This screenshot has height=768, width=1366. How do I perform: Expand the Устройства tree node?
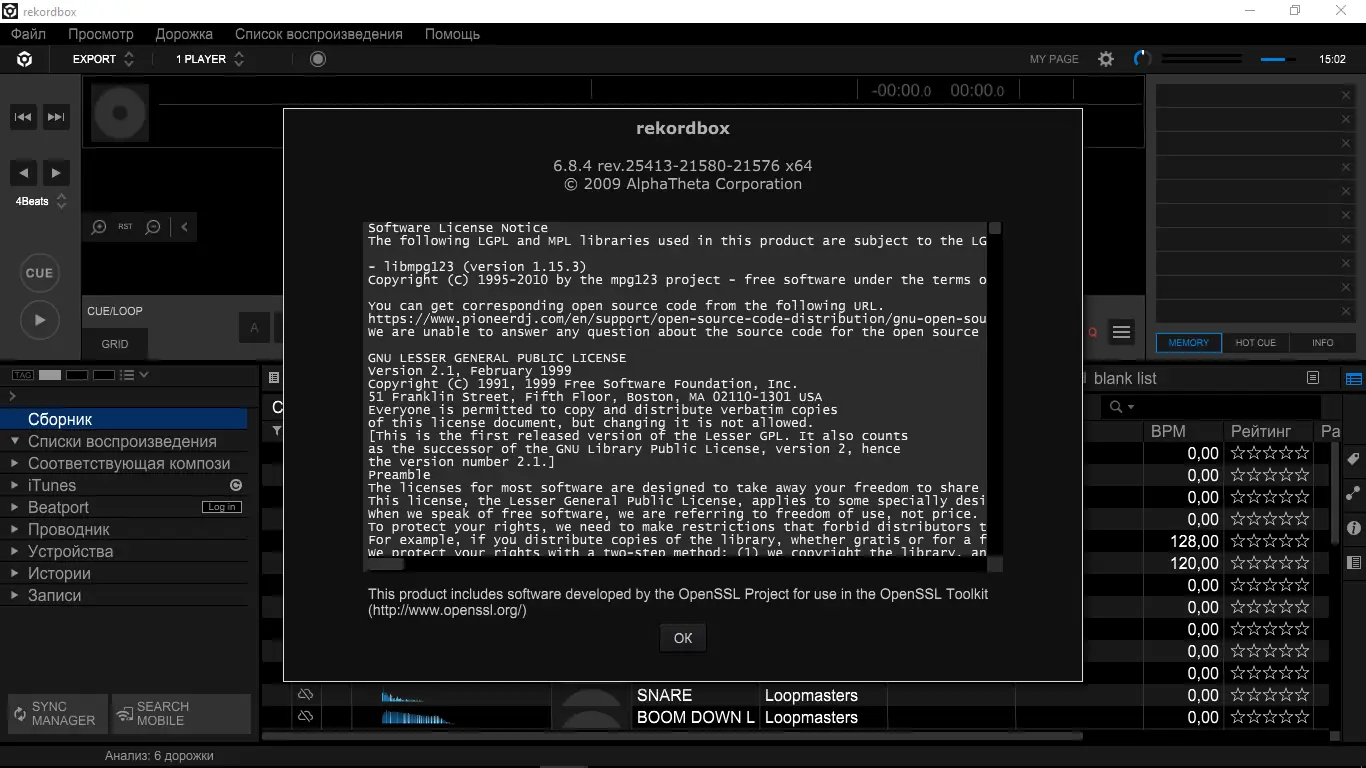point(15,551)
